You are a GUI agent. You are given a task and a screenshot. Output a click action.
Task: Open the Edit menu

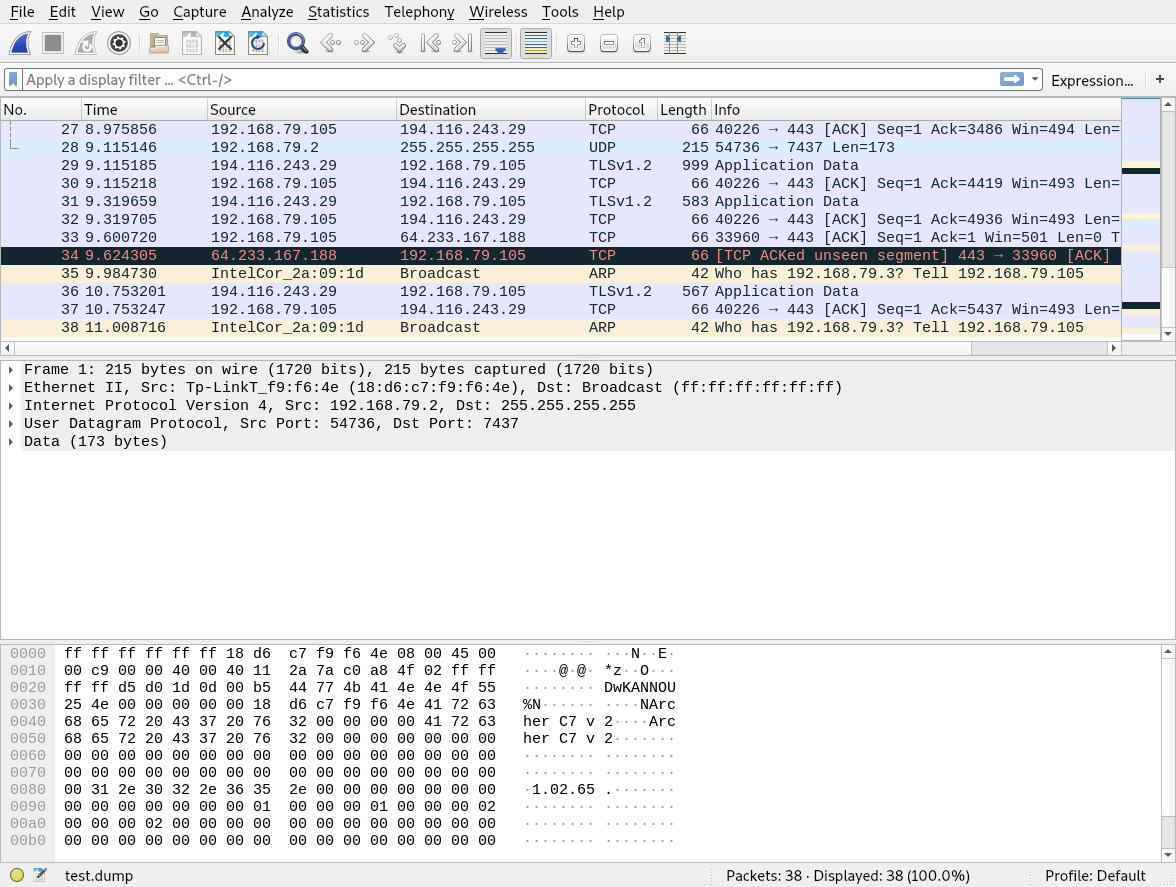point(62,12)
